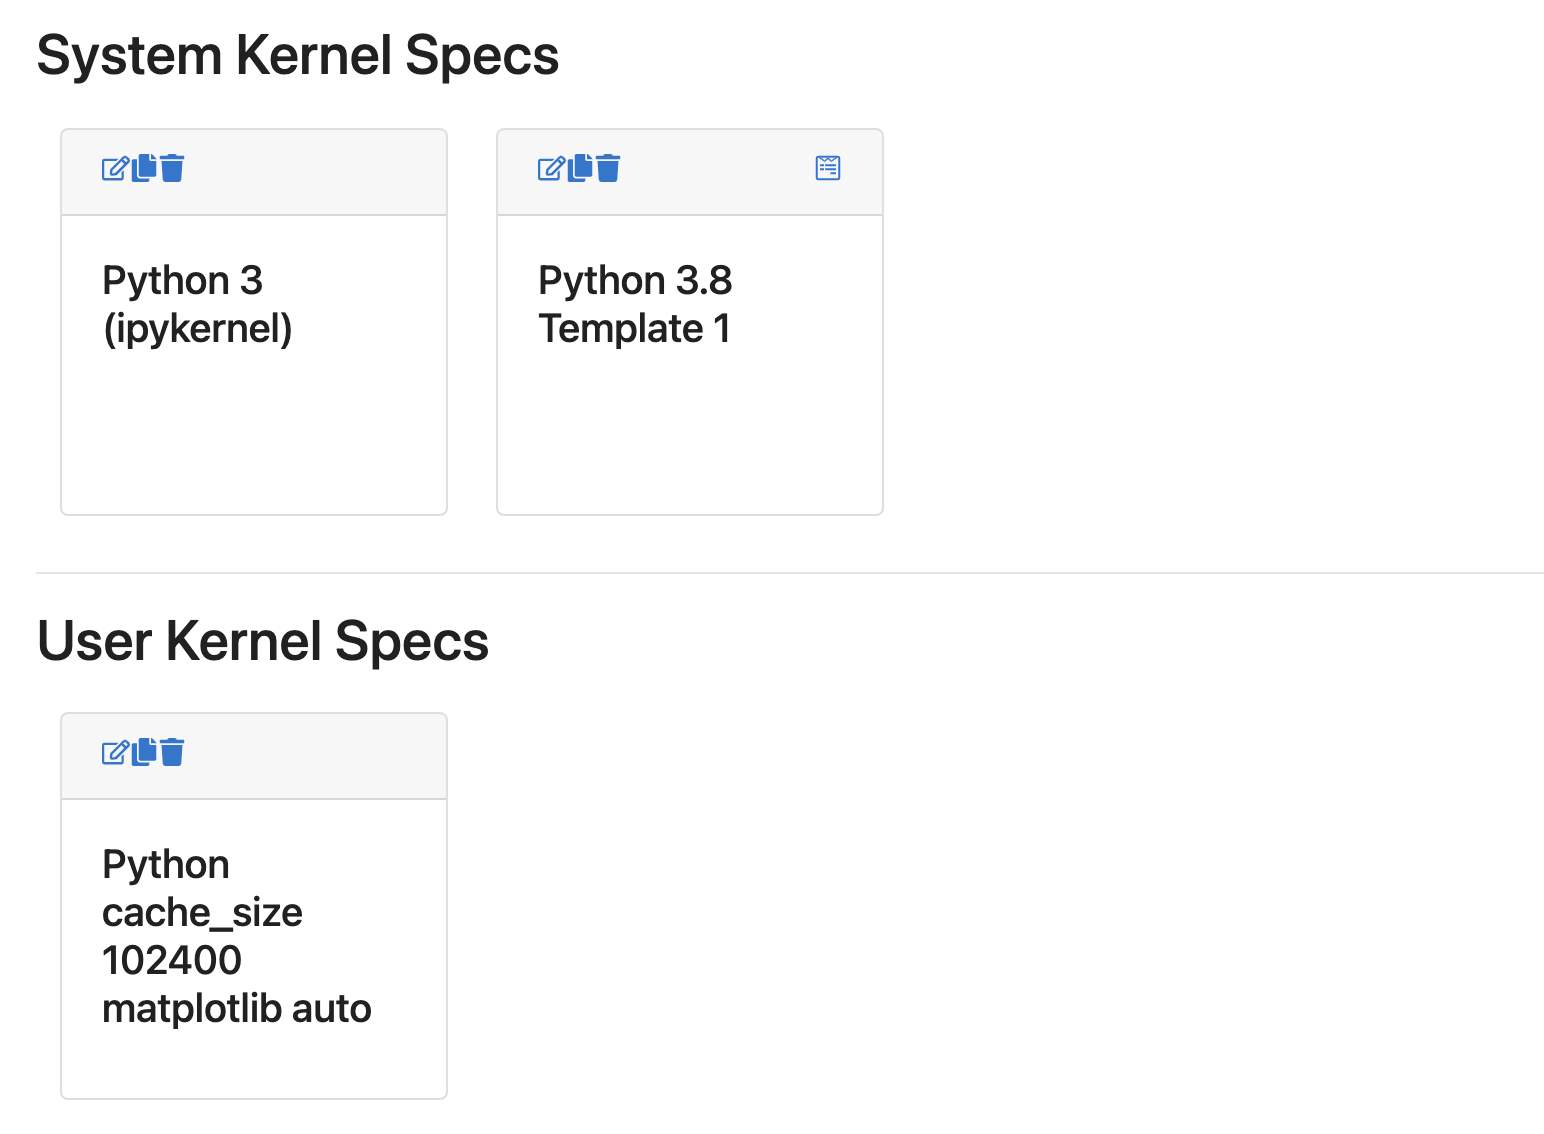The image size is (1544, 1134).
Task: Select the Python 3.8 Template 1 title
Action: point(635,304)
